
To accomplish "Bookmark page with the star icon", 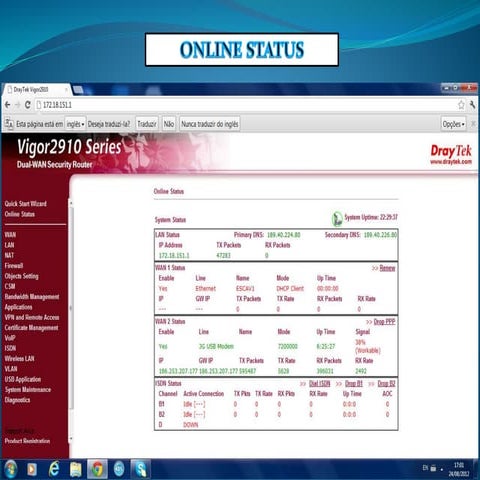I will click(461, 105).
